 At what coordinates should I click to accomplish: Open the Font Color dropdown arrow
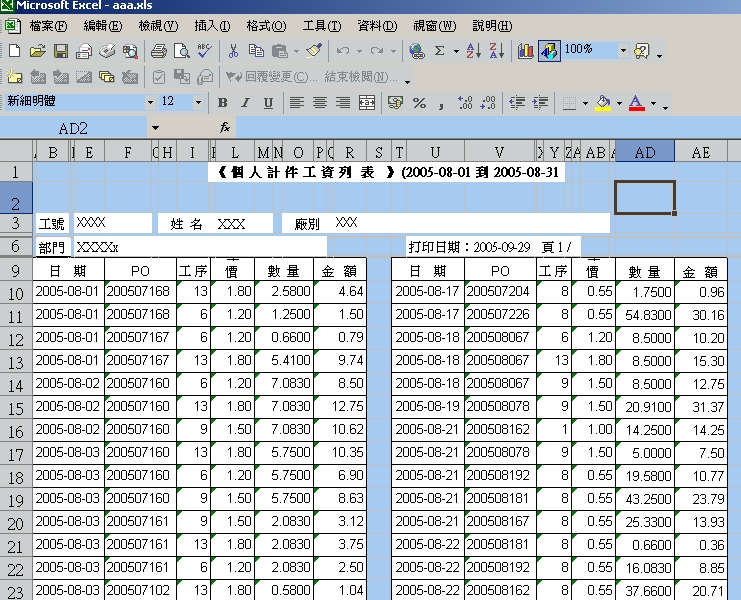pos(653,103)
